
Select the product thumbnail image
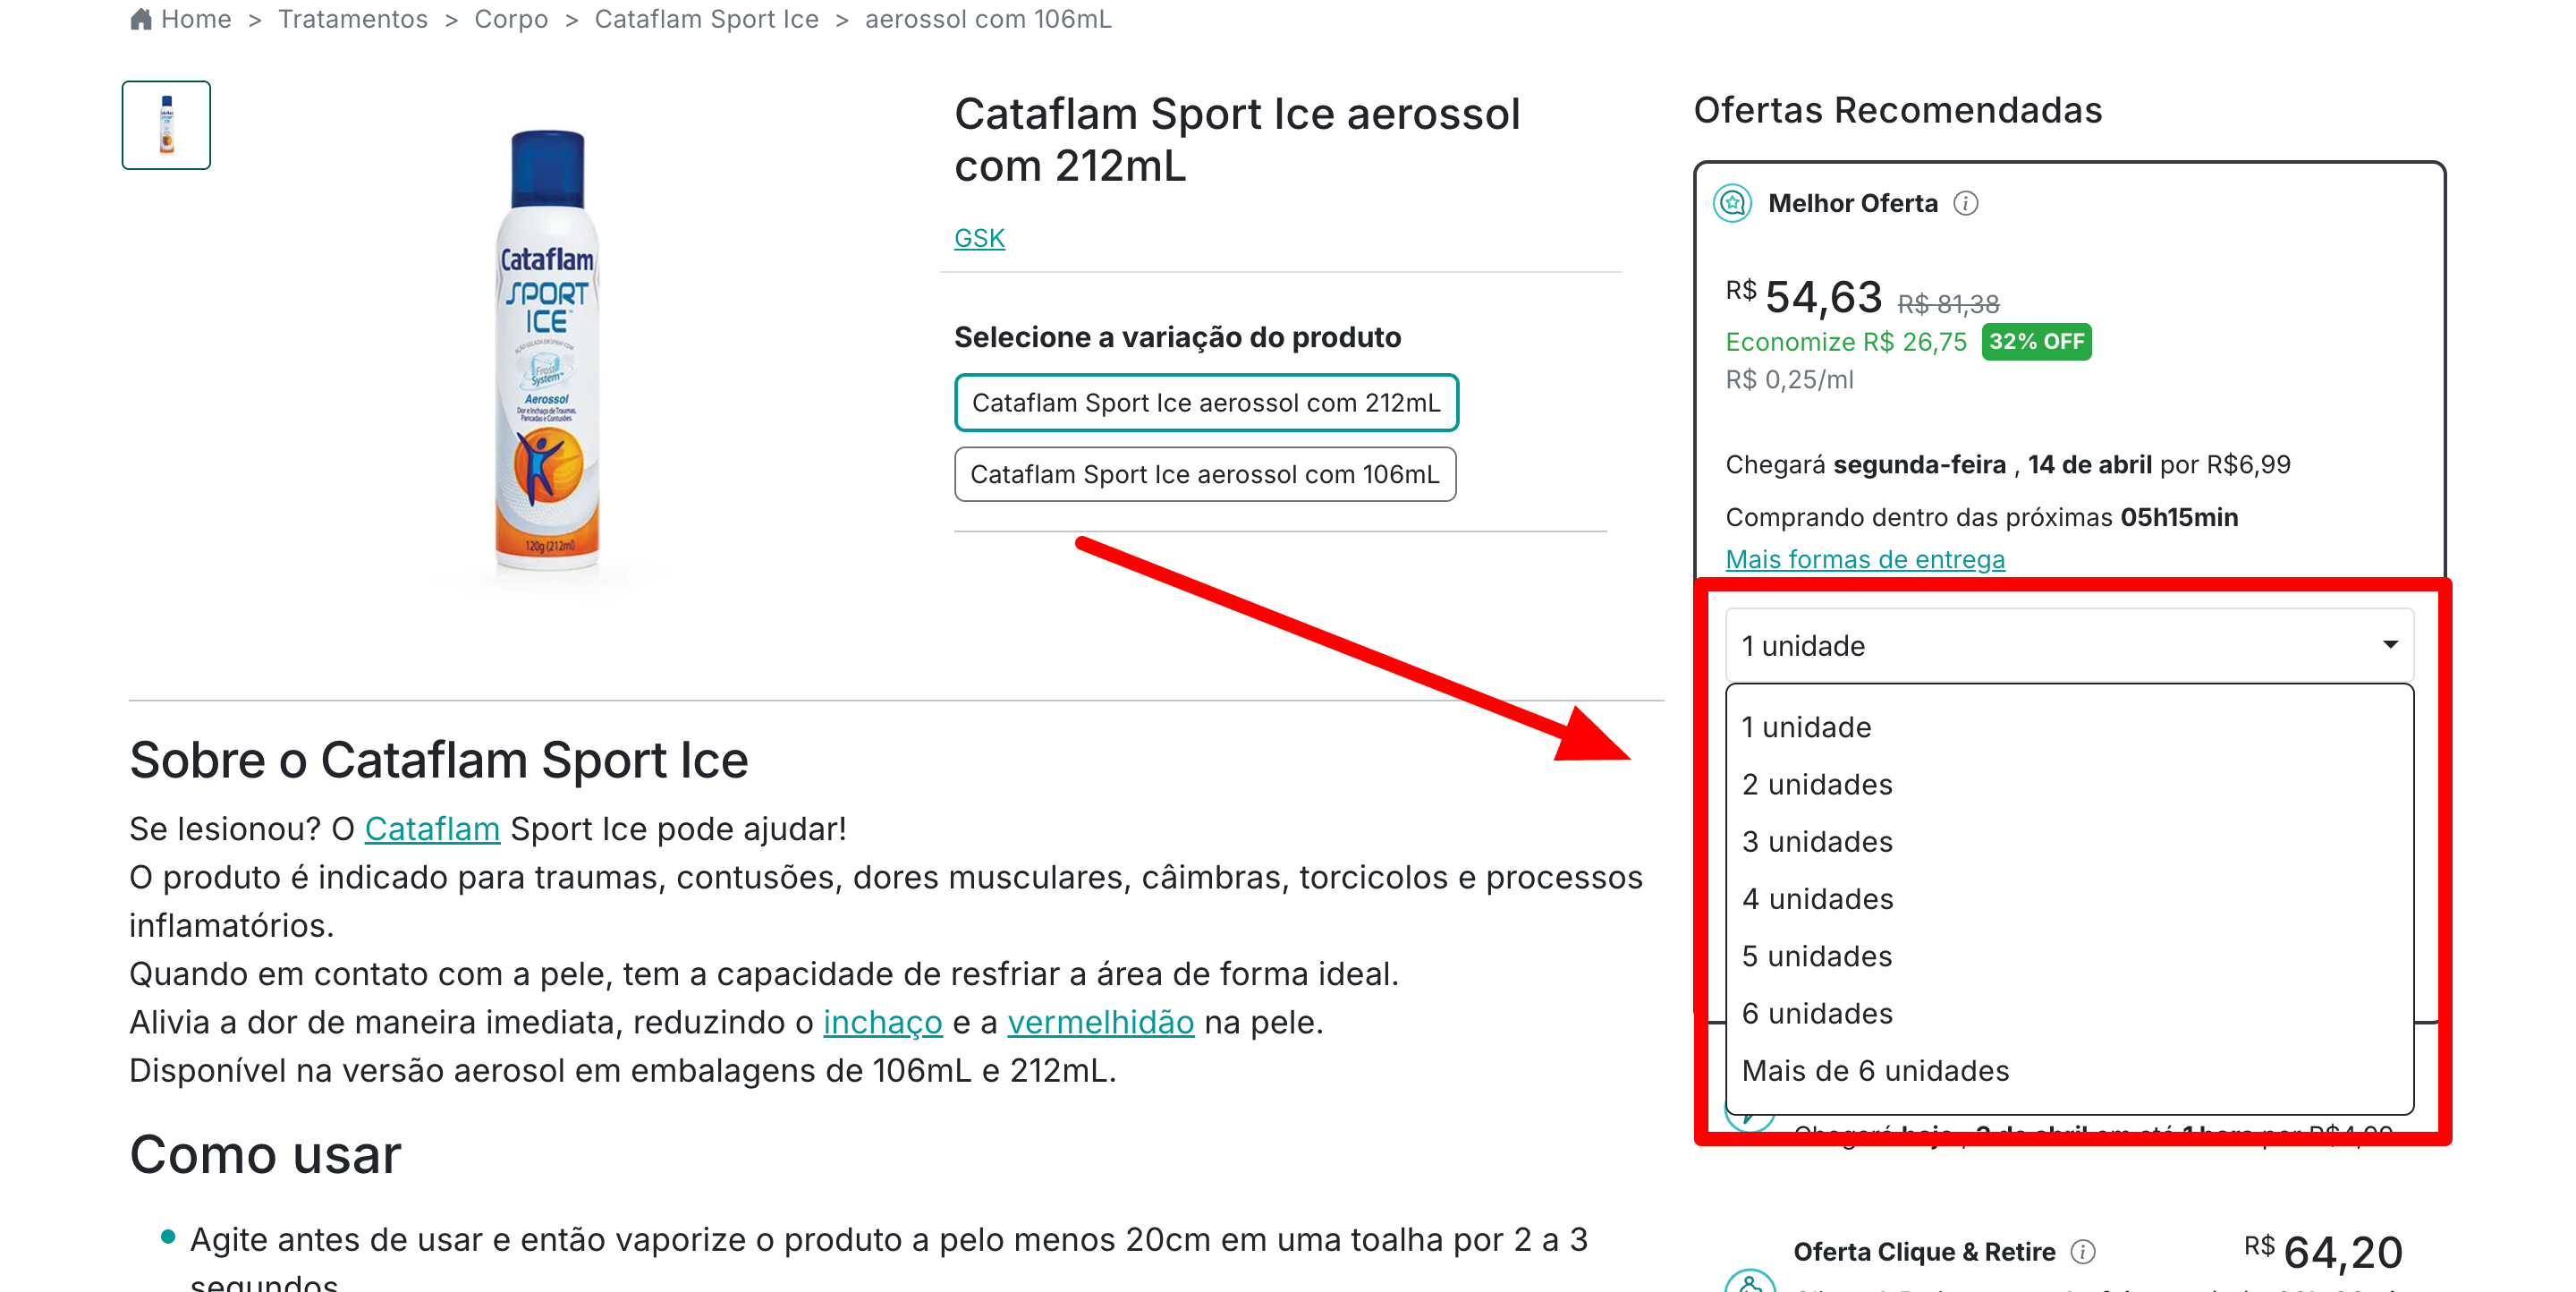click(166, 125)
